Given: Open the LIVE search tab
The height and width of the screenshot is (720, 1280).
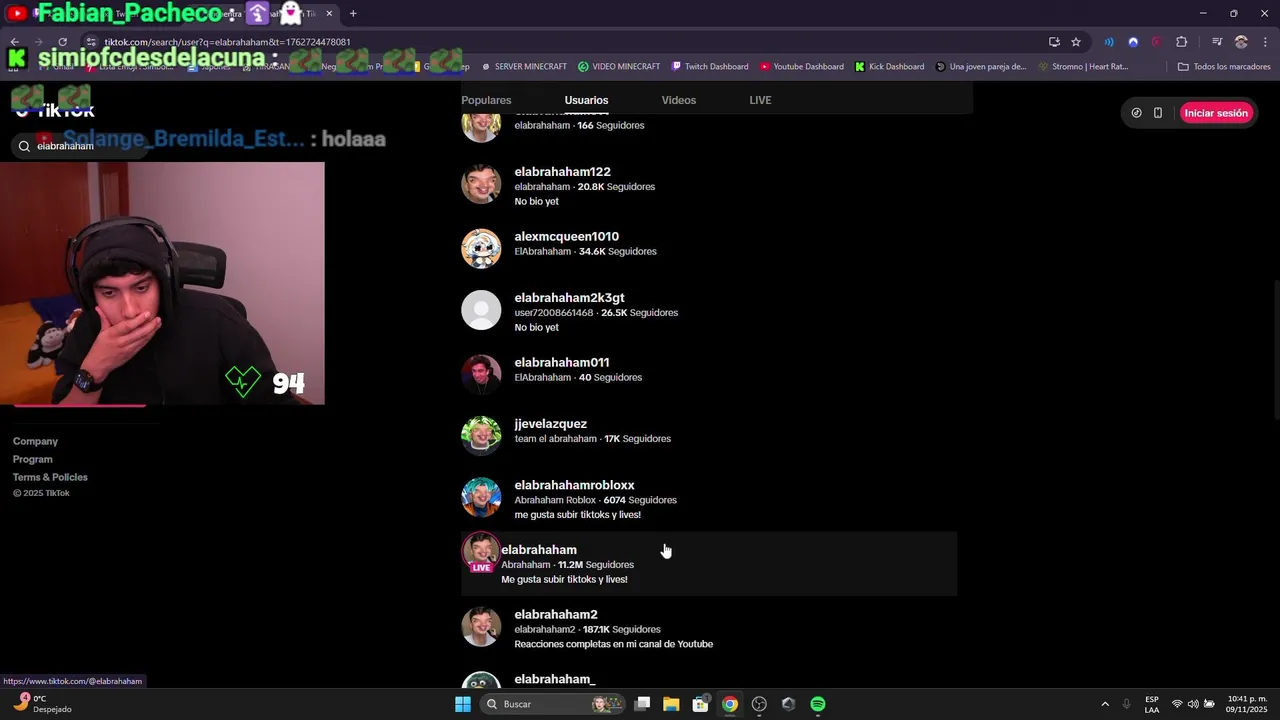Looking at the screenshot, I should coord(760,100).
